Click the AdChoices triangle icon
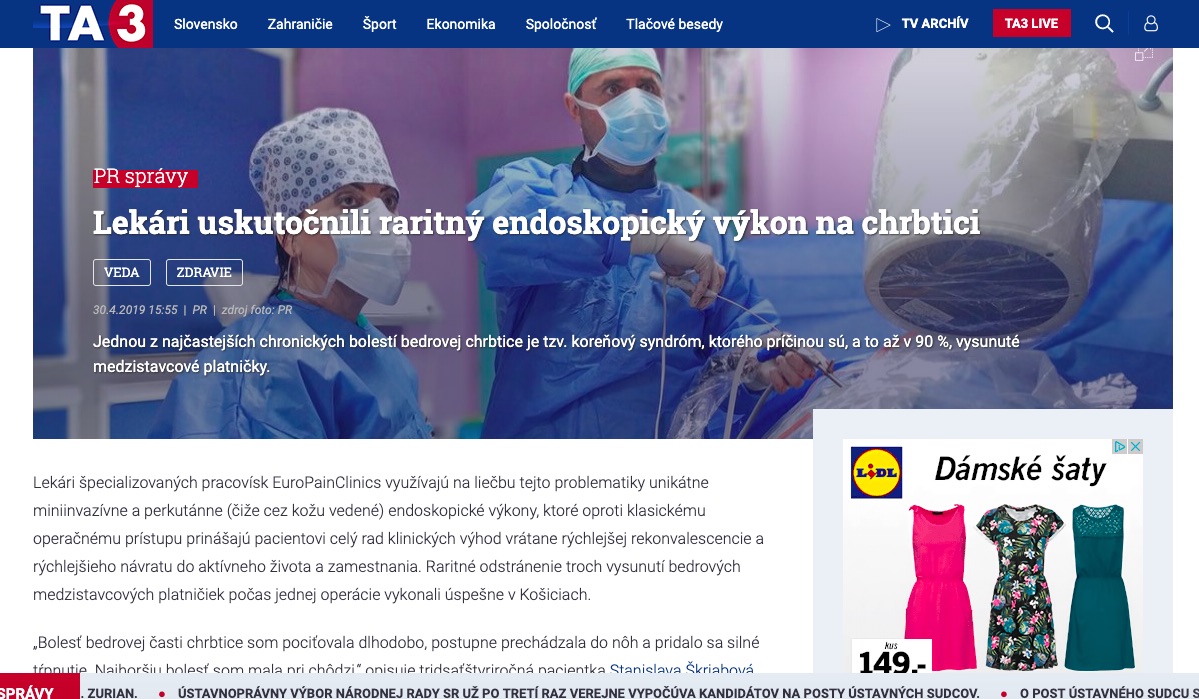This screenshot has height=699, width=1199. coord(1119,446)
